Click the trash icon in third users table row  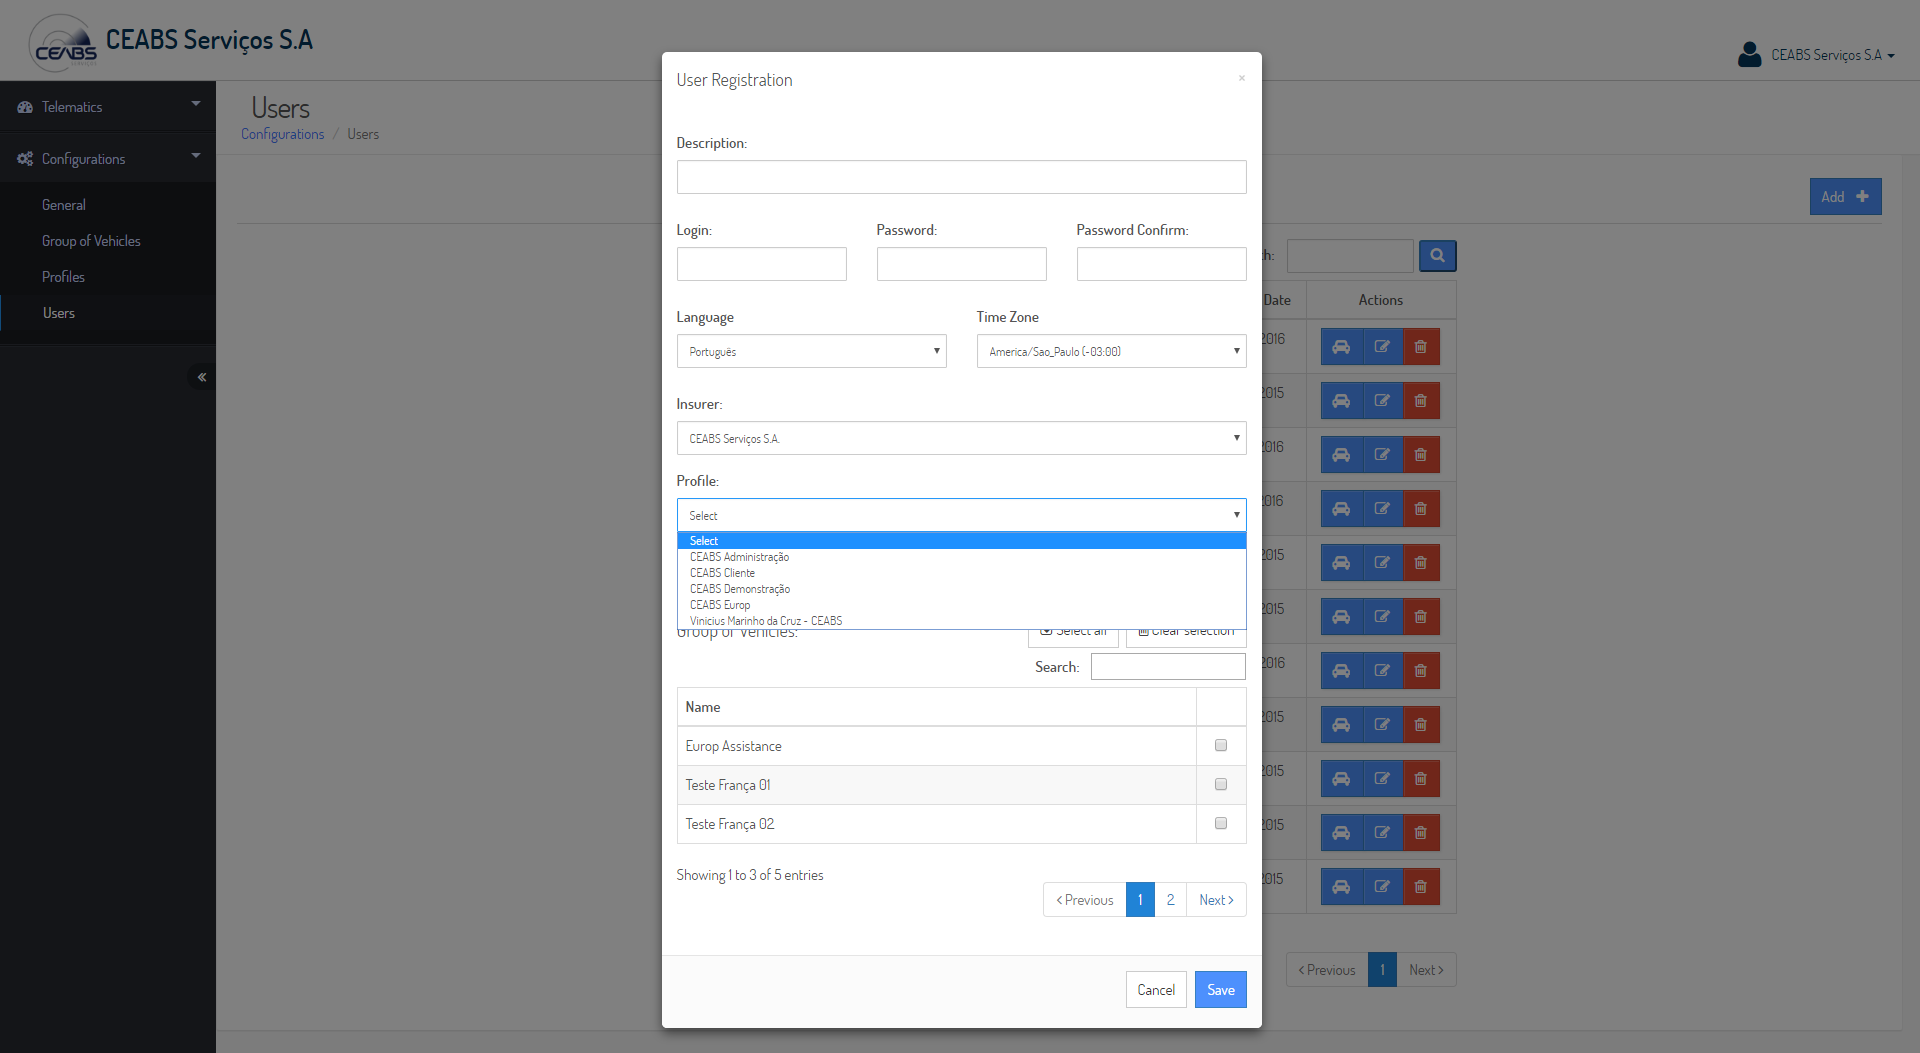[x=1421, y=455]
